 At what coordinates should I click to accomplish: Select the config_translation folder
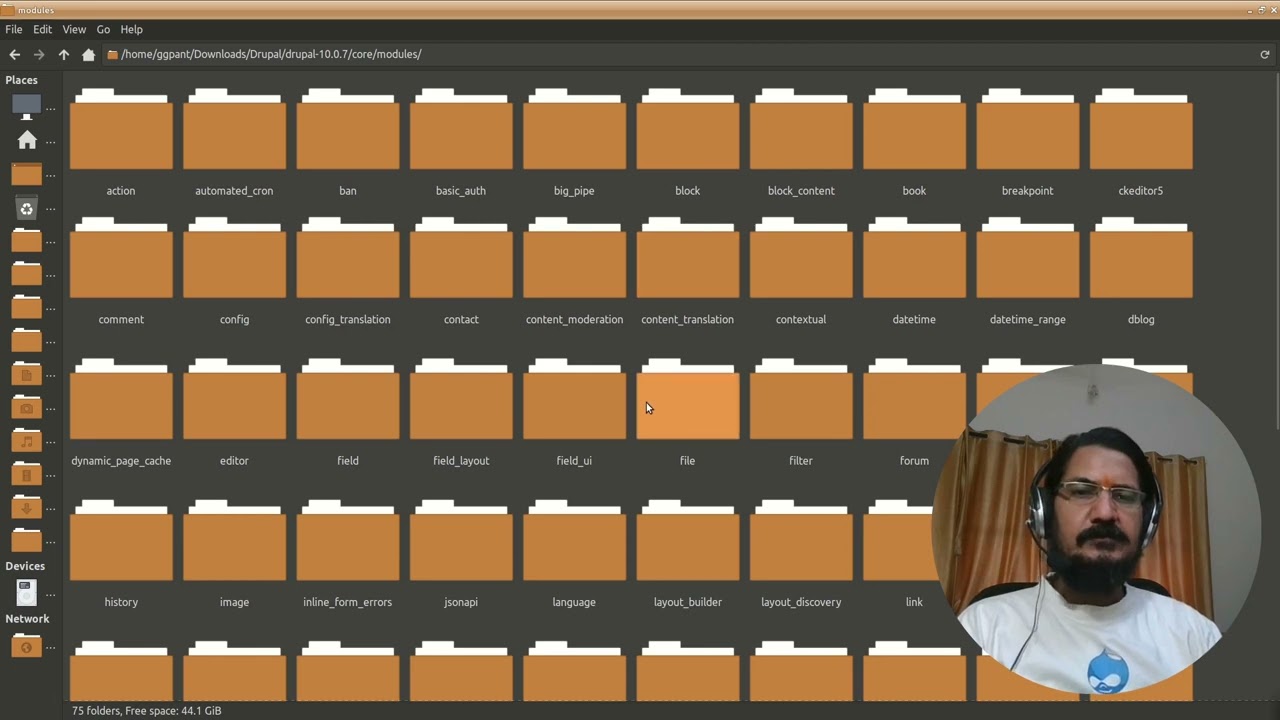[x=348, y=259]
